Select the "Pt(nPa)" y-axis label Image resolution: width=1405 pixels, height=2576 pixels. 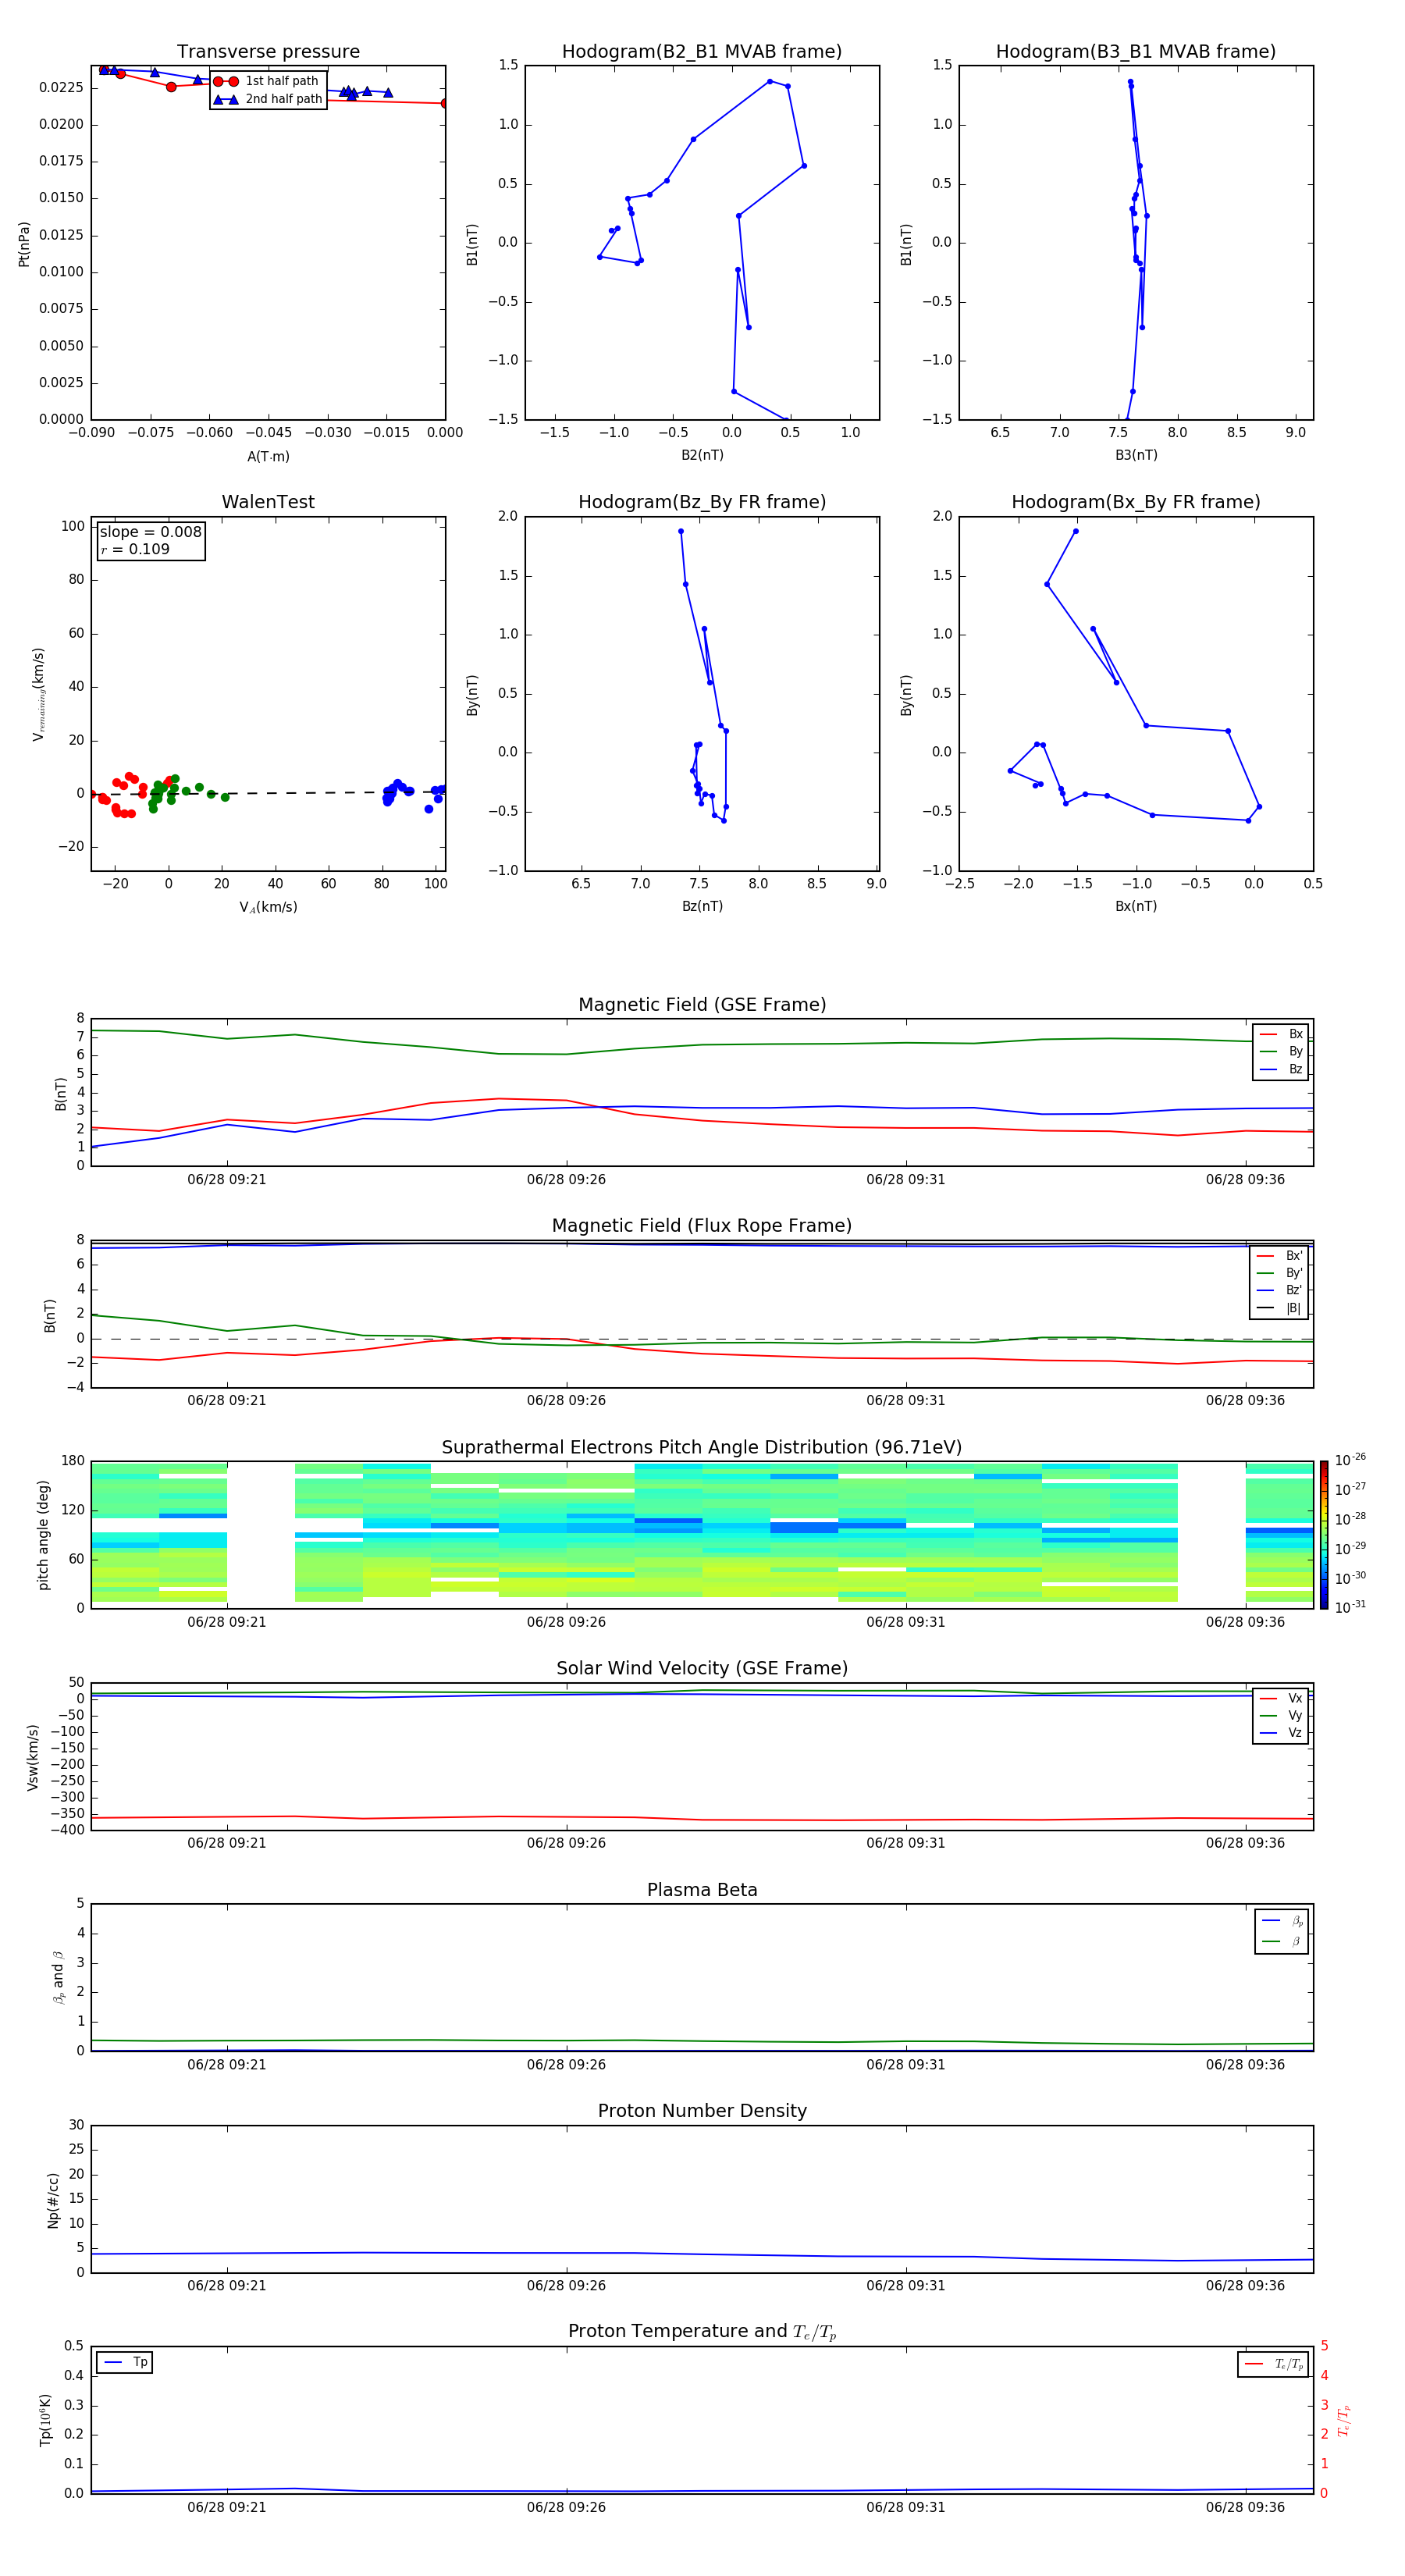(24, 243)
